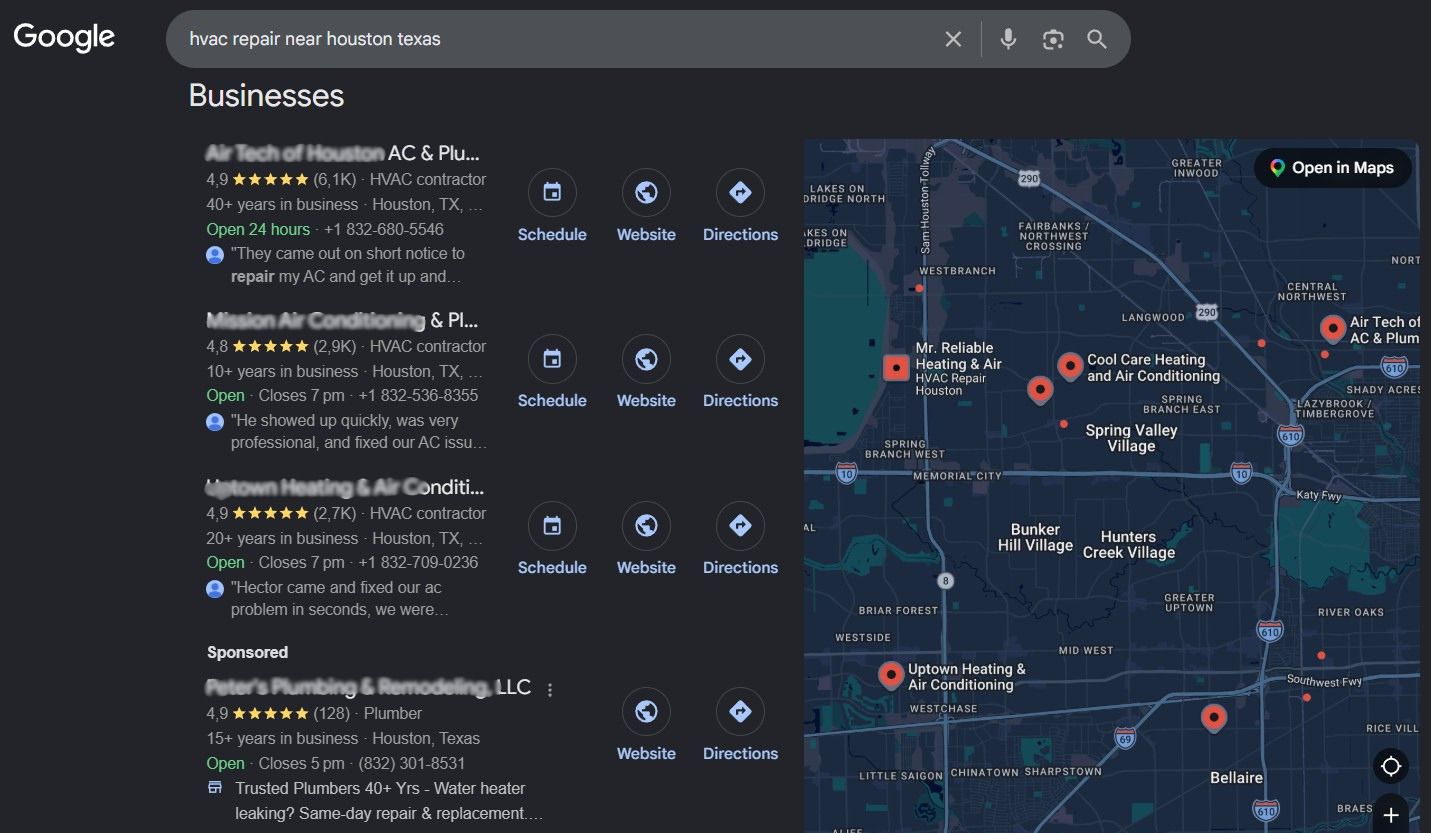Viewport: 1431px width, 833px height.
Task: Click phone number +1 832-680-5546
Action: coord(384,229)
